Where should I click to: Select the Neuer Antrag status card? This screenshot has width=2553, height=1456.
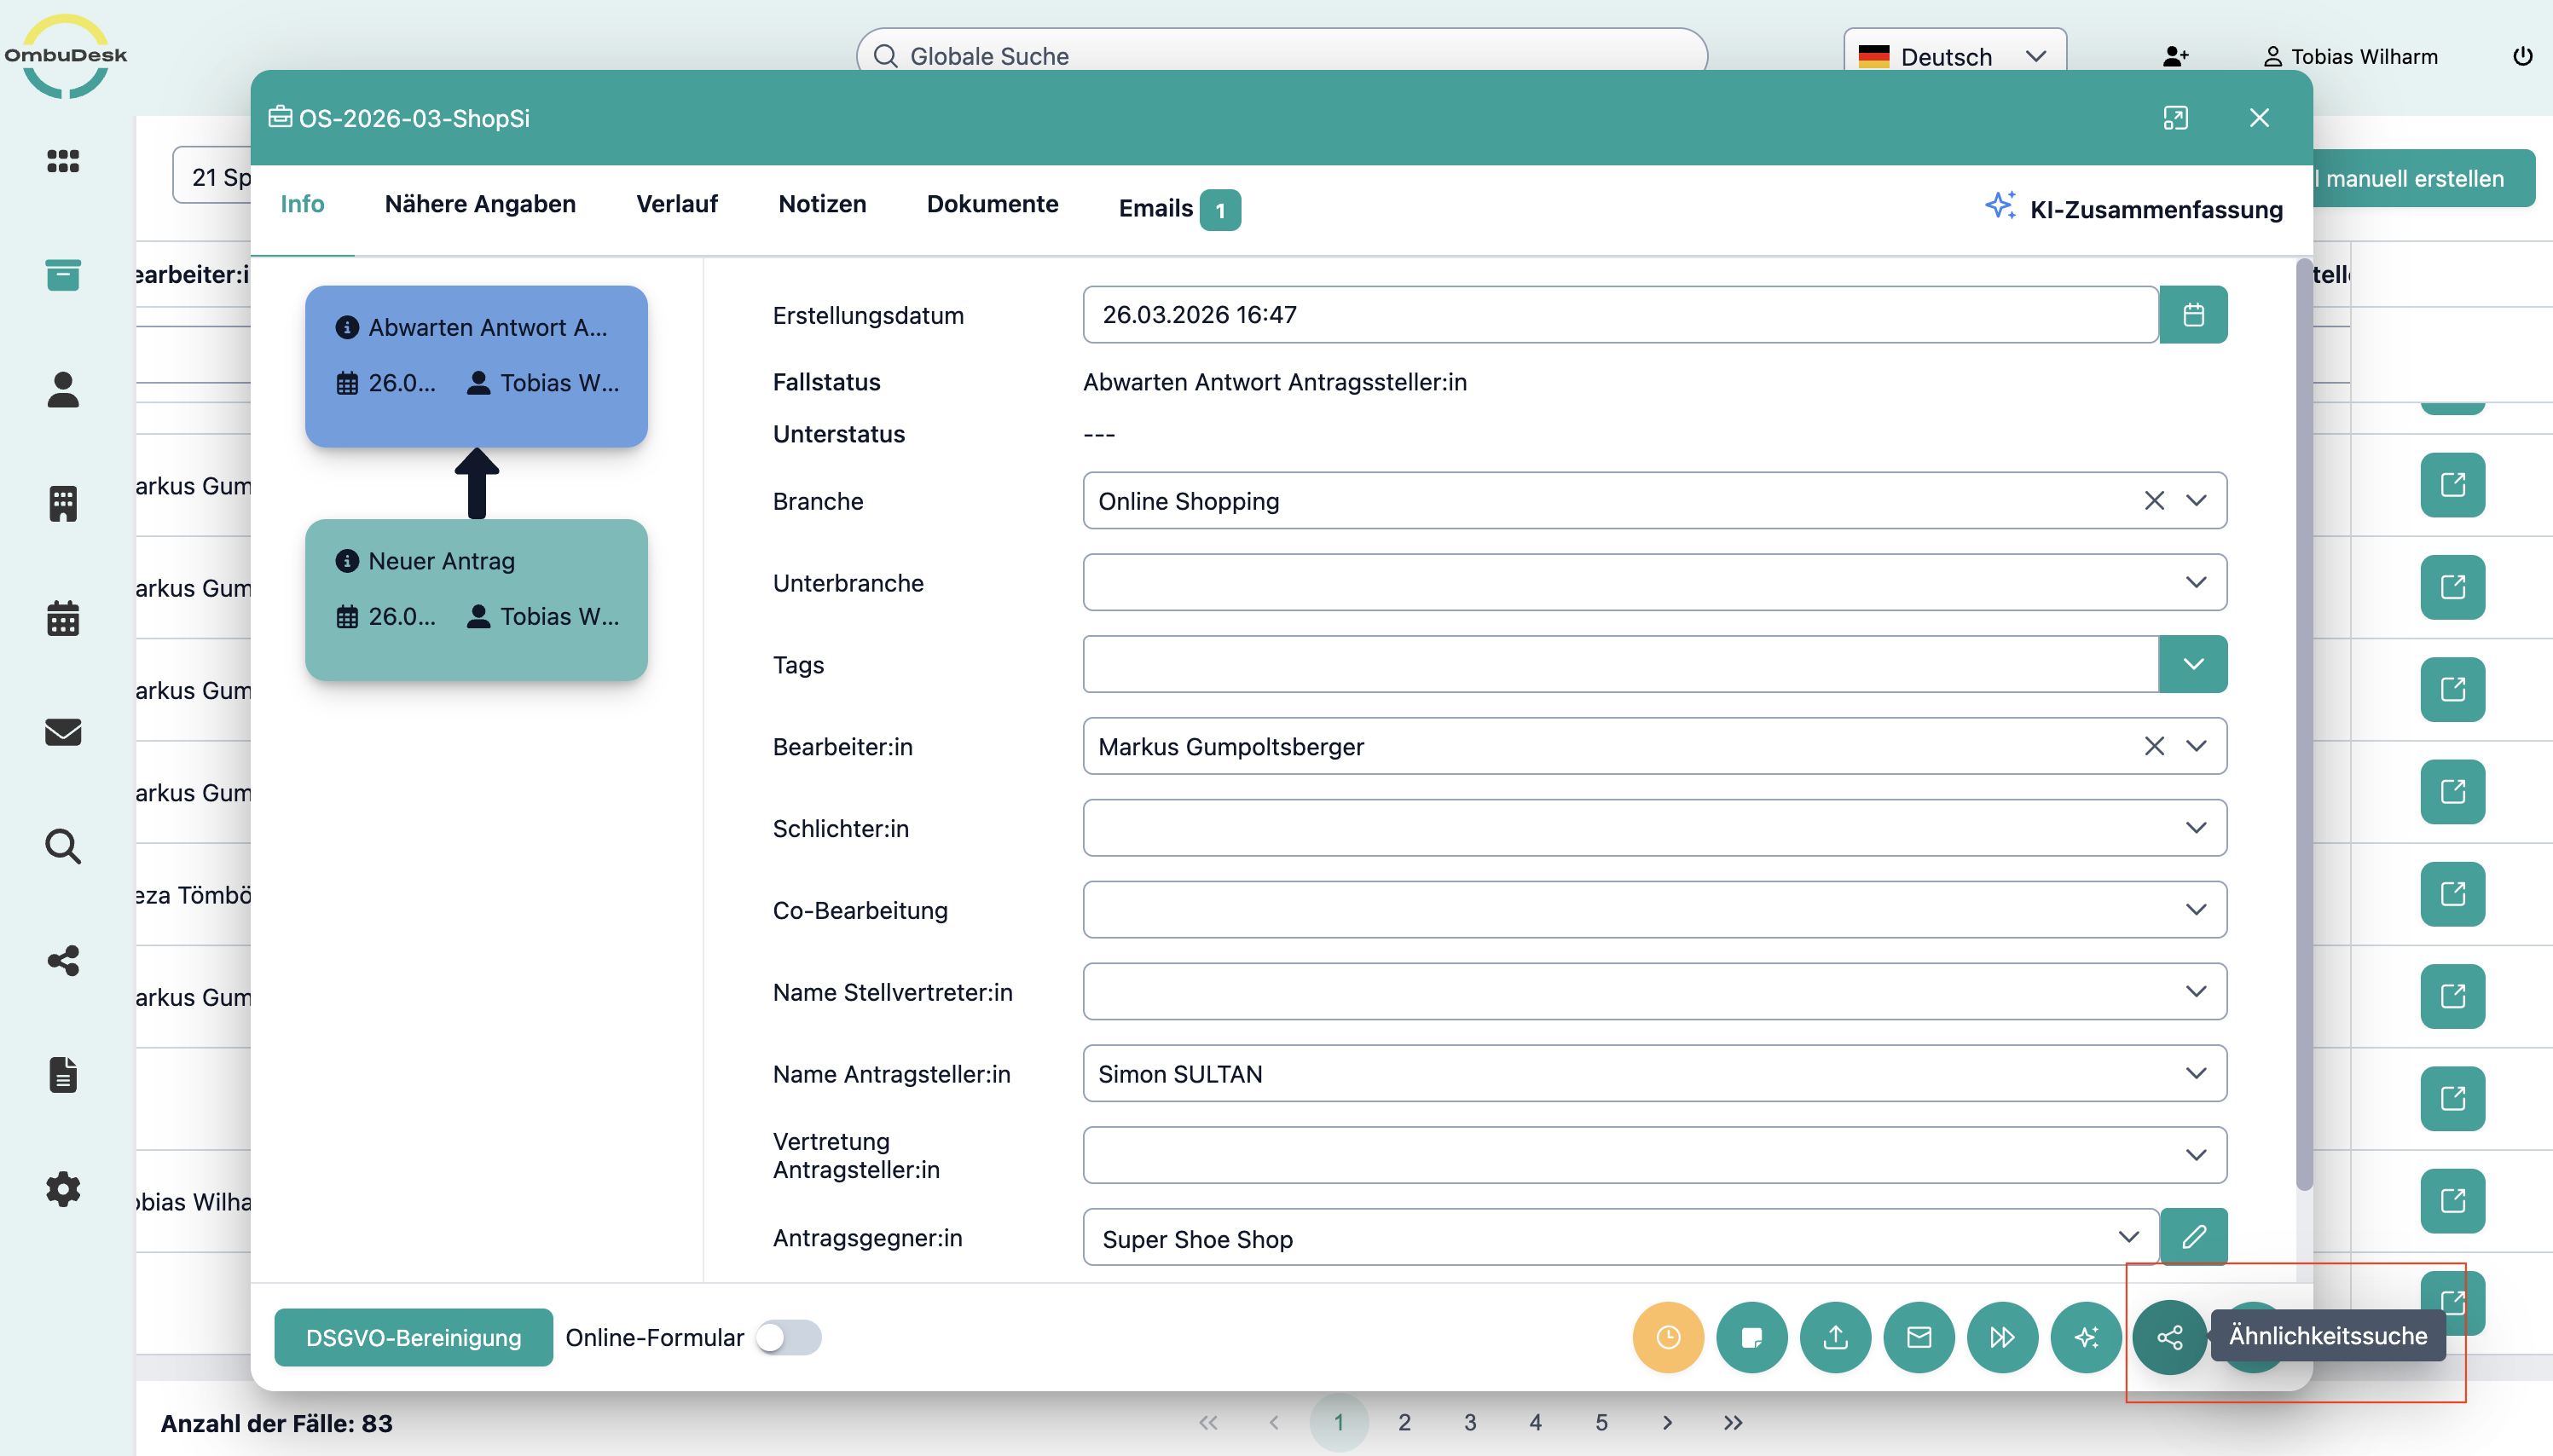tap(476, 600)
